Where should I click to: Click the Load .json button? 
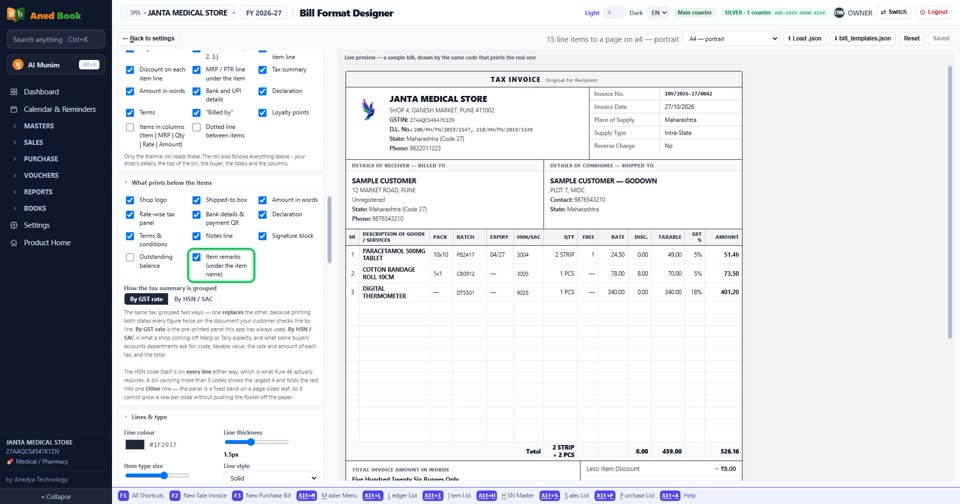coord(804,39)
